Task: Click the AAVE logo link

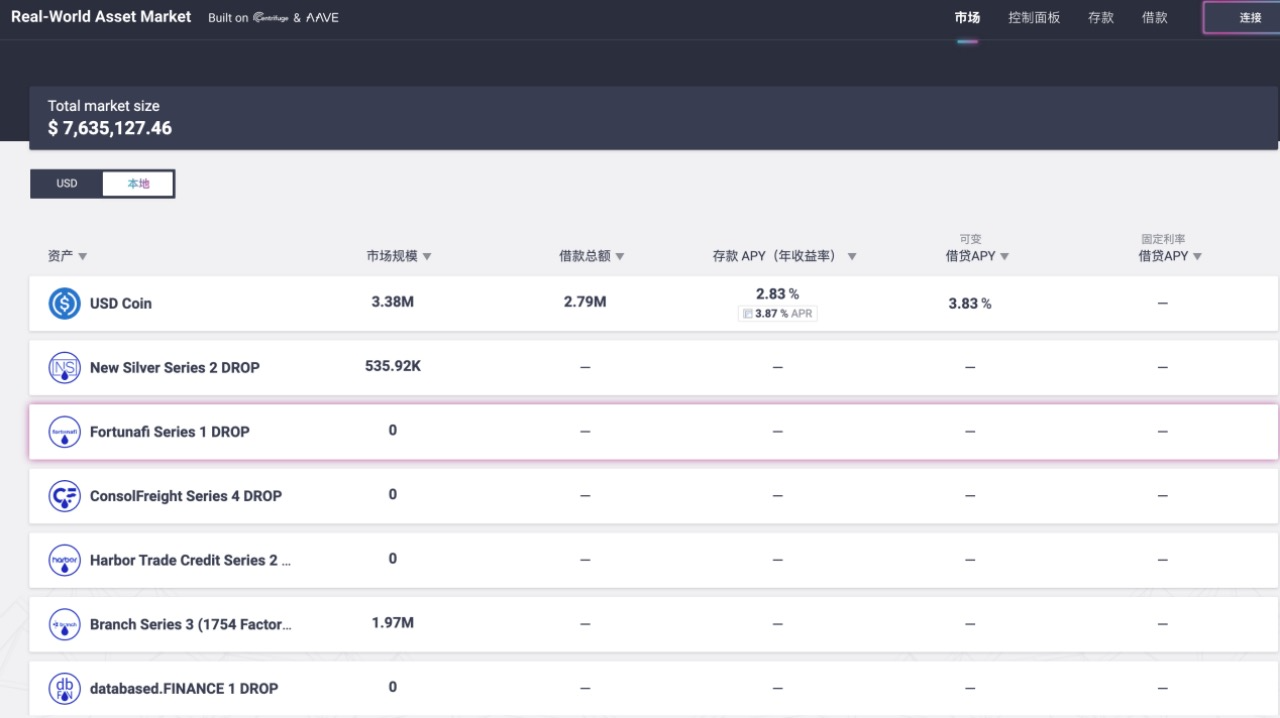Action: point(322,18)
